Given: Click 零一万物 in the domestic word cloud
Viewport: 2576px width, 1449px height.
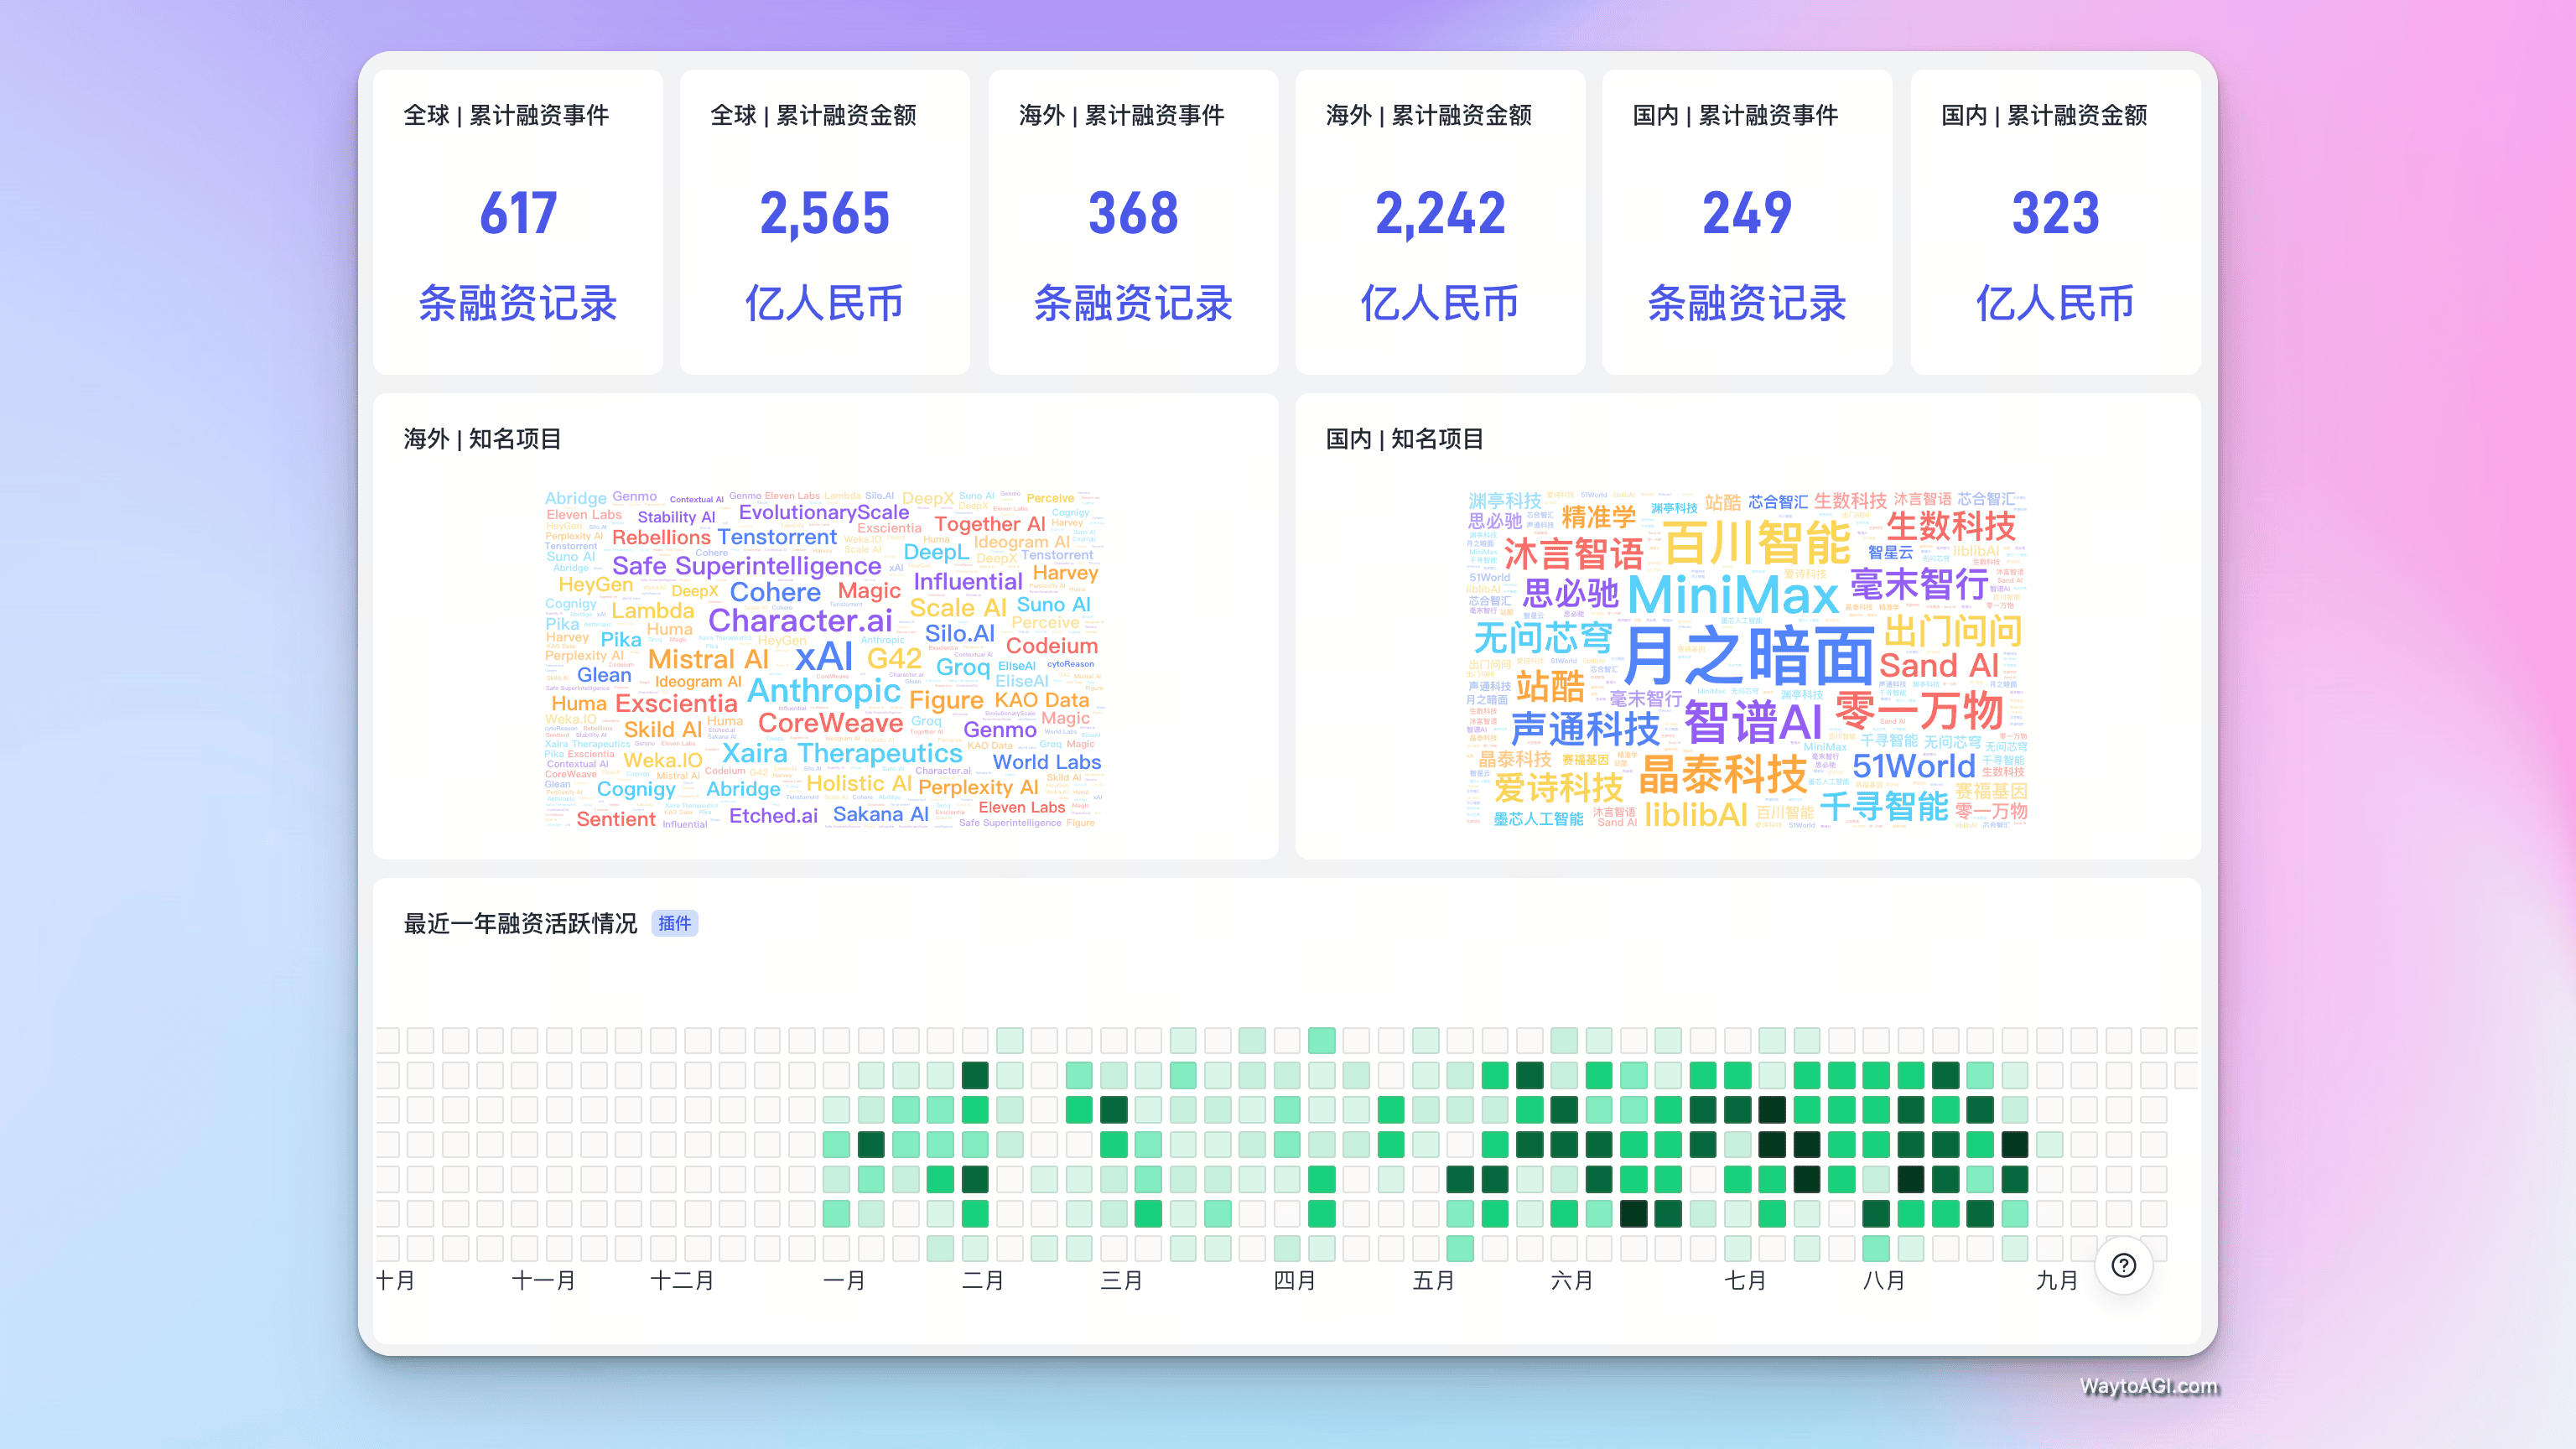Looking at the screenshot, I should pyautogui.click(x=1919, y=710).
